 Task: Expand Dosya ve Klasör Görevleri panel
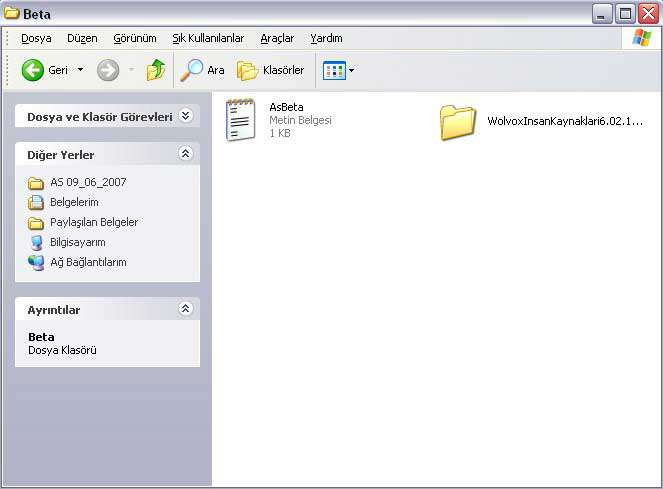point(185,115)
